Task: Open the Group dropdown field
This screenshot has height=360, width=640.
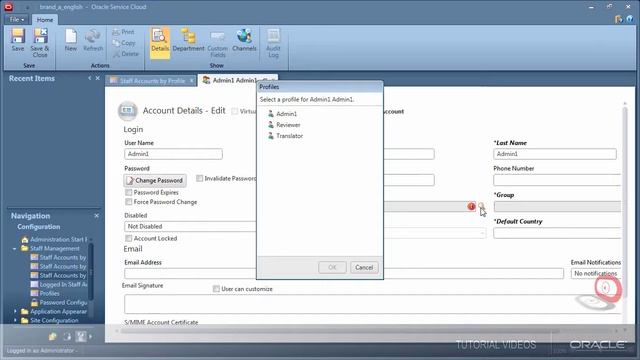Action: point(557,207)
